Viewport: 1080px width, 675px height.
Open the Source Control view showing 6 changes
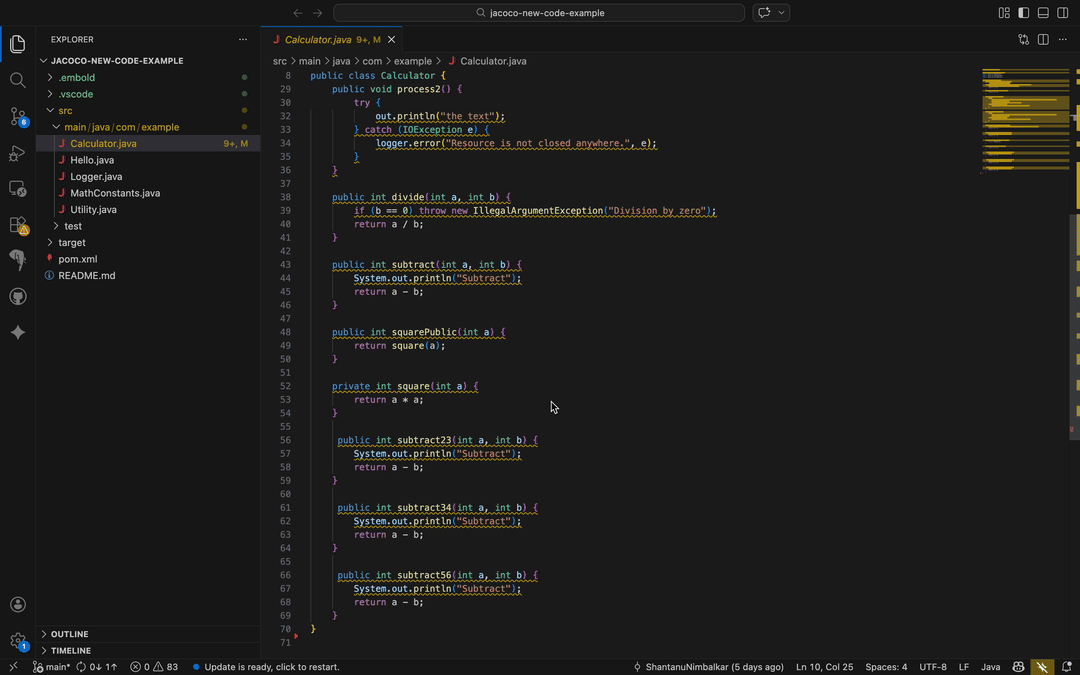click(x=17, y=117)
